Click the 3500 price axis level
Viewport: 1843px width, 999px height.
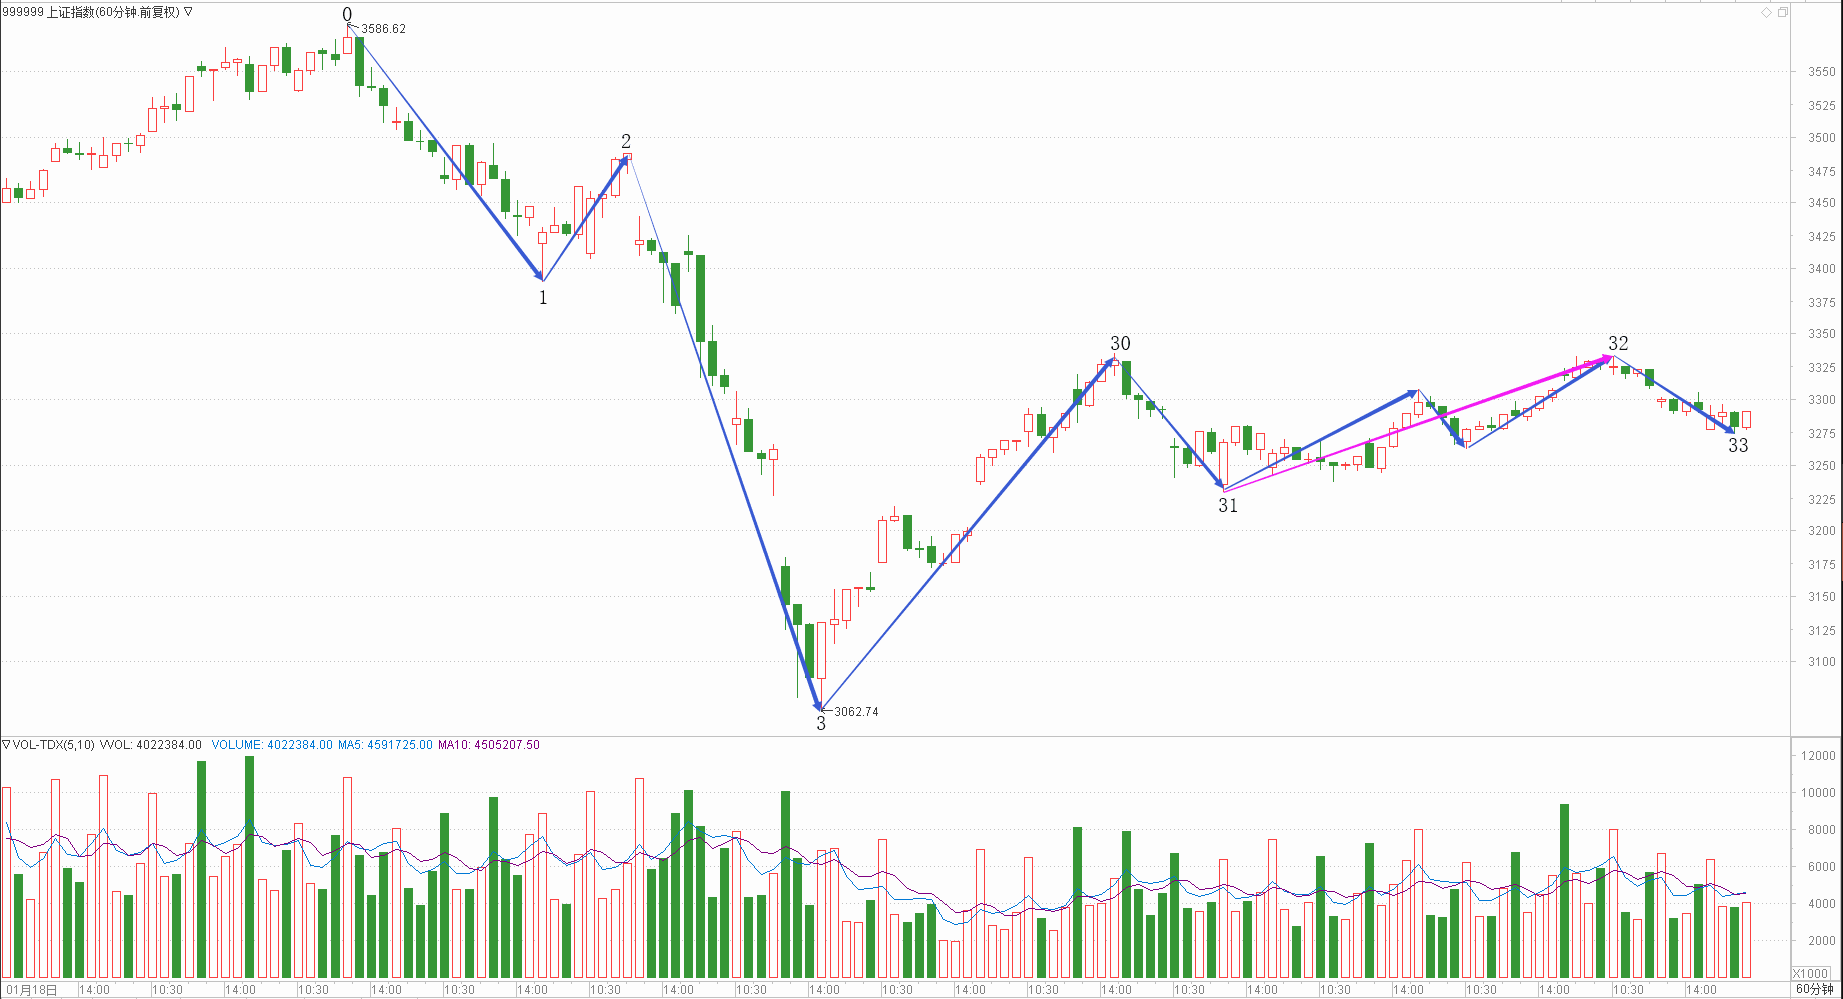click(x=1821, y=138)
